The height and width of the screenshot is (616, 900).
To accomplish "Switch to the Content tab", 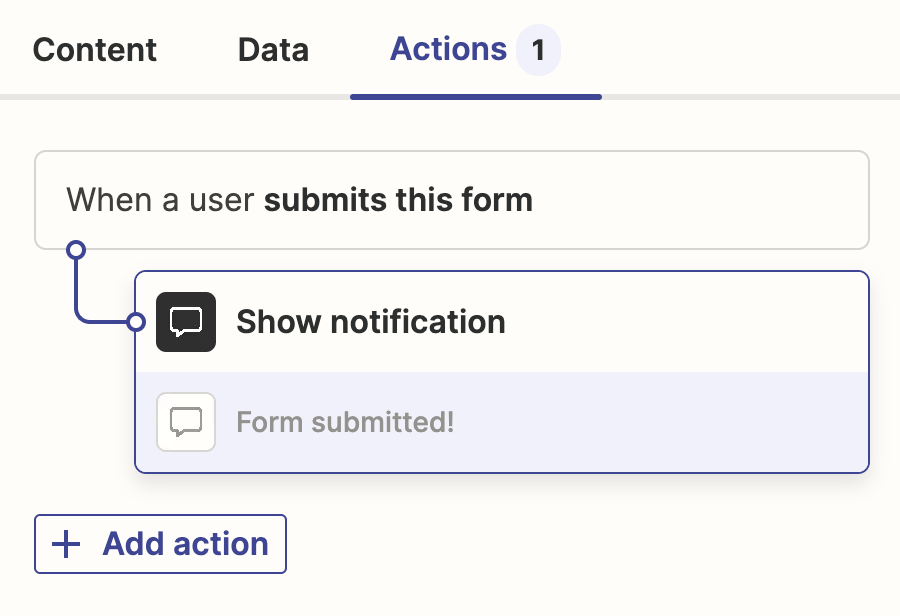I will pos(94,49).
